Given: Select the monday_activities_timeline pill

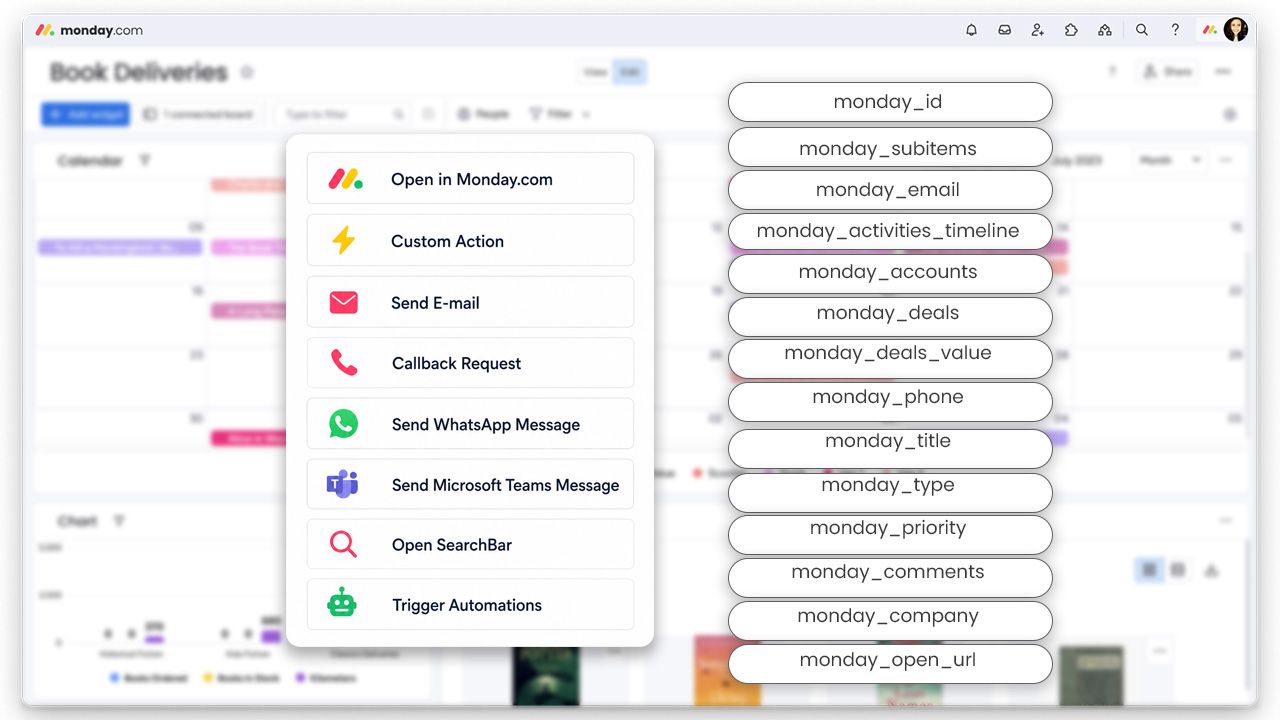Looking at the screenshot, I should [x=890, y=231].
